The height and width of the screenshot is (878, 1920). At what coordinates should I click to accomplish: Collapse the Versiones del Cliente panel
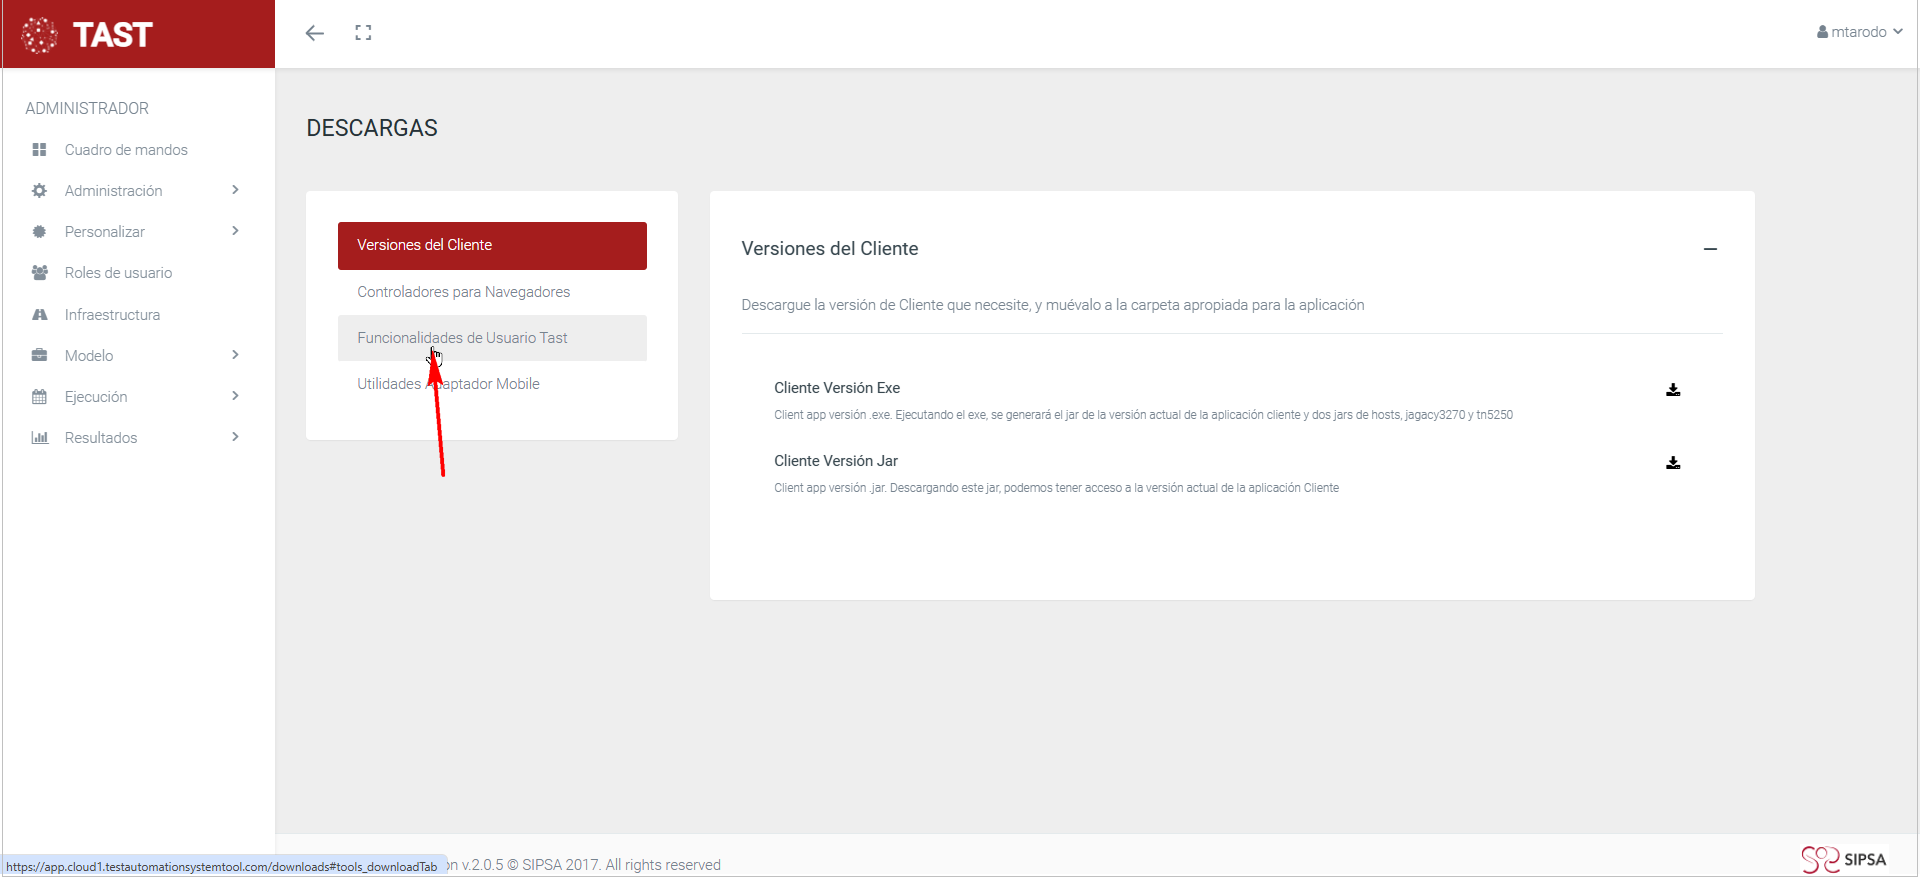1710,249
